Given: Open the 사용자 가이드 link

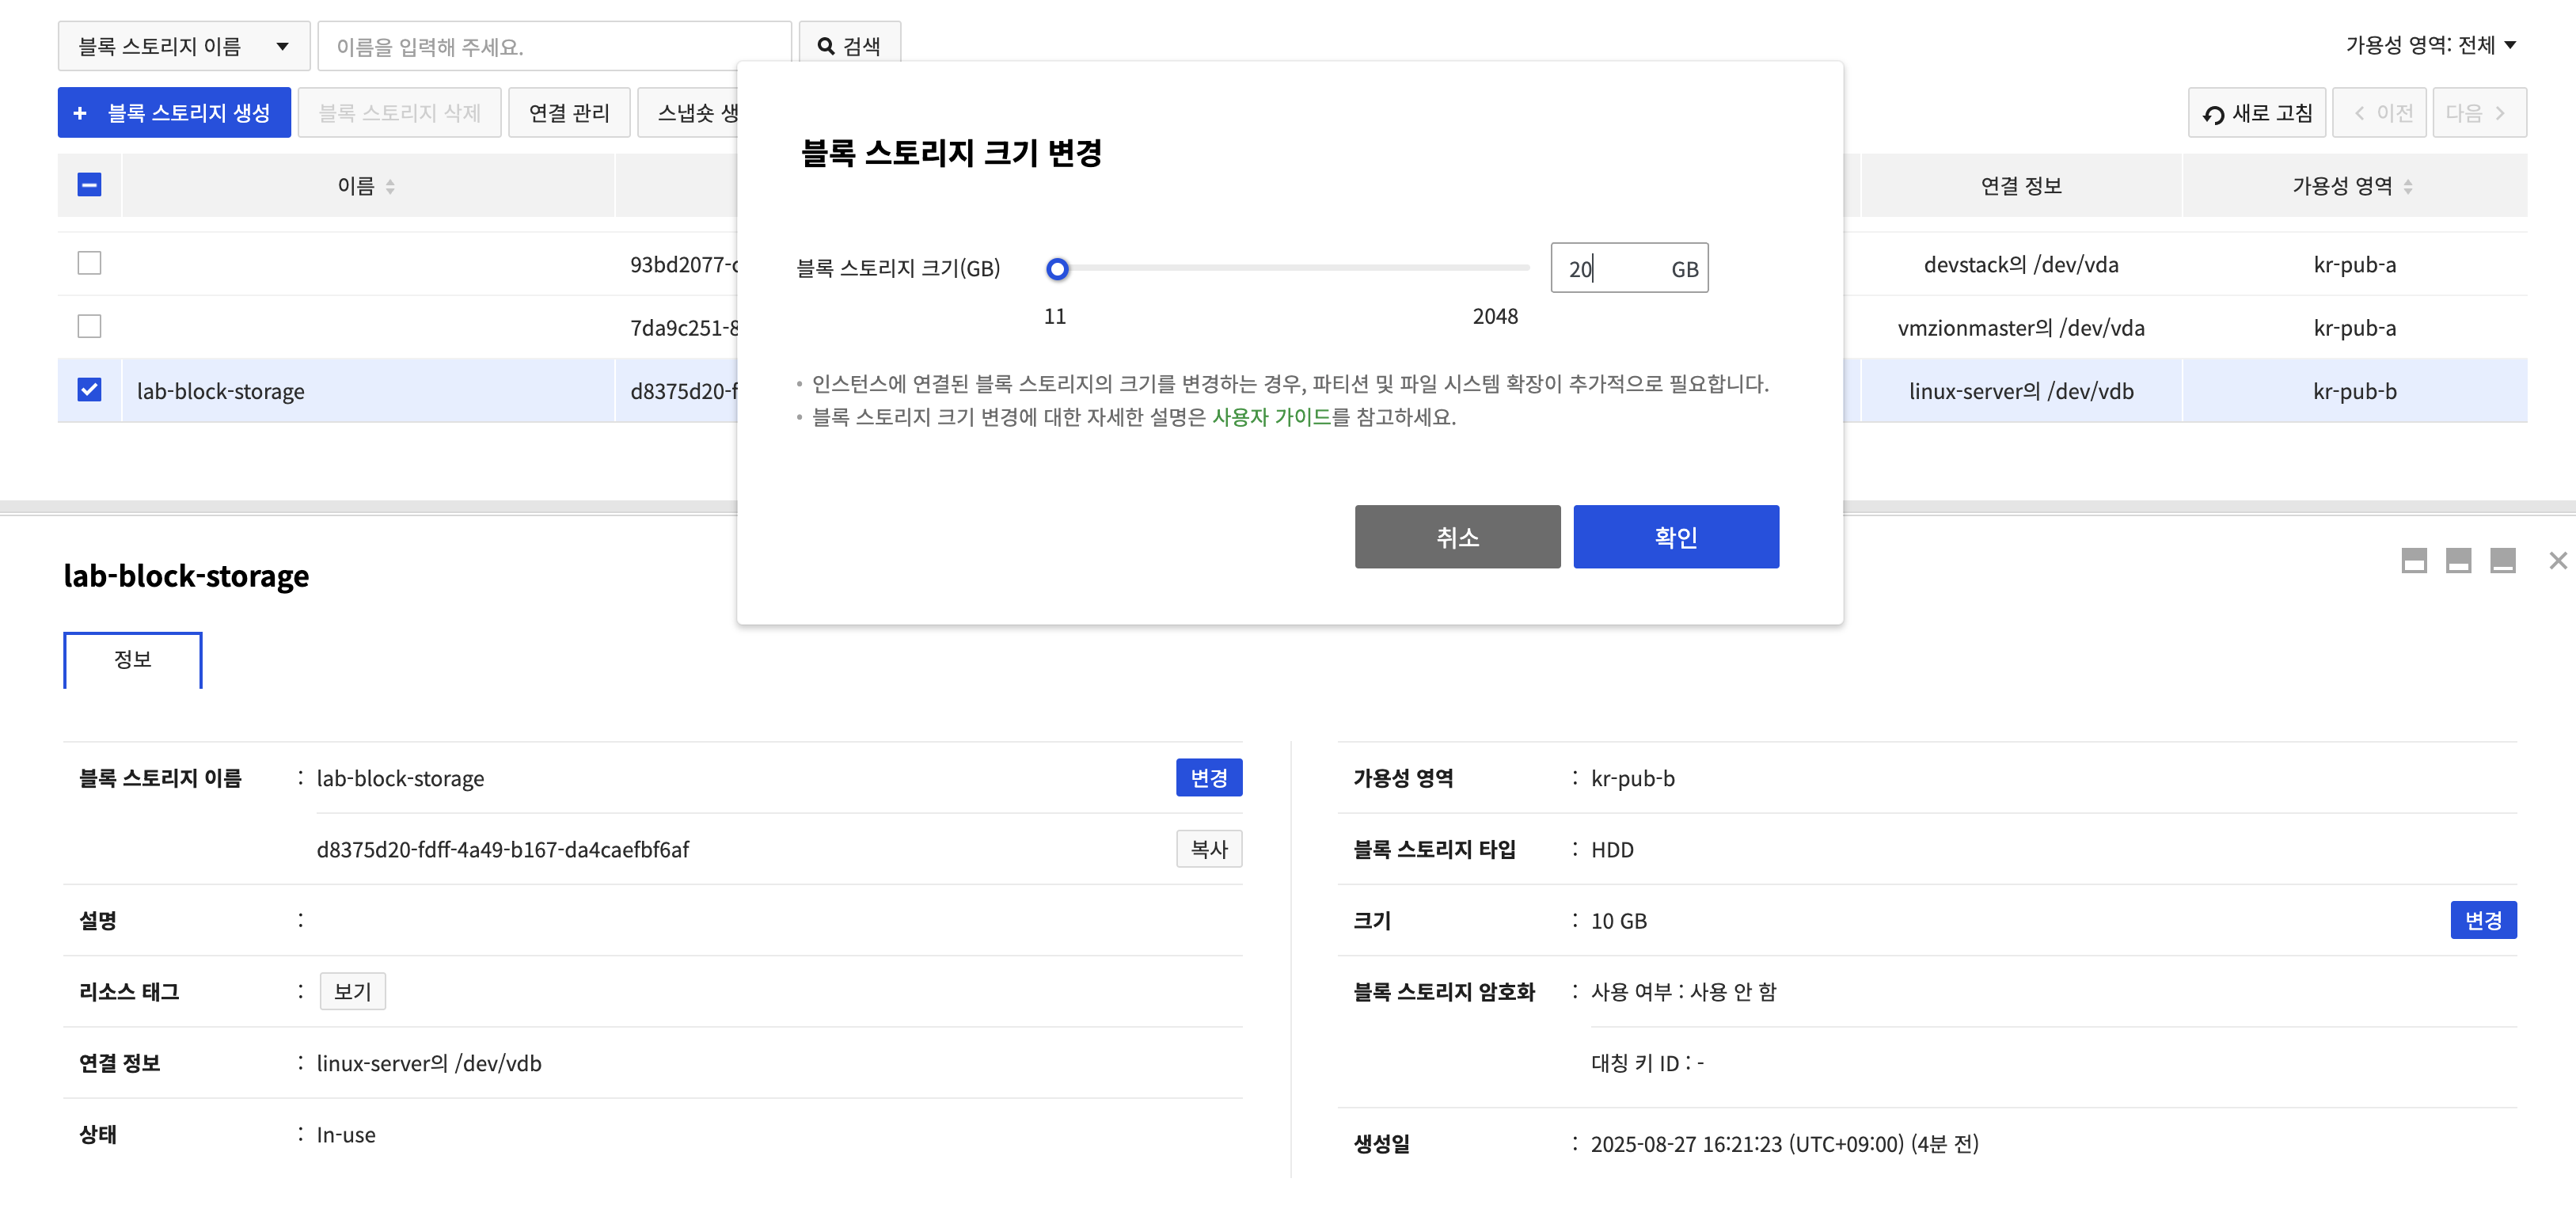Looking at the screenshot, I should (x=1271, y=417).
